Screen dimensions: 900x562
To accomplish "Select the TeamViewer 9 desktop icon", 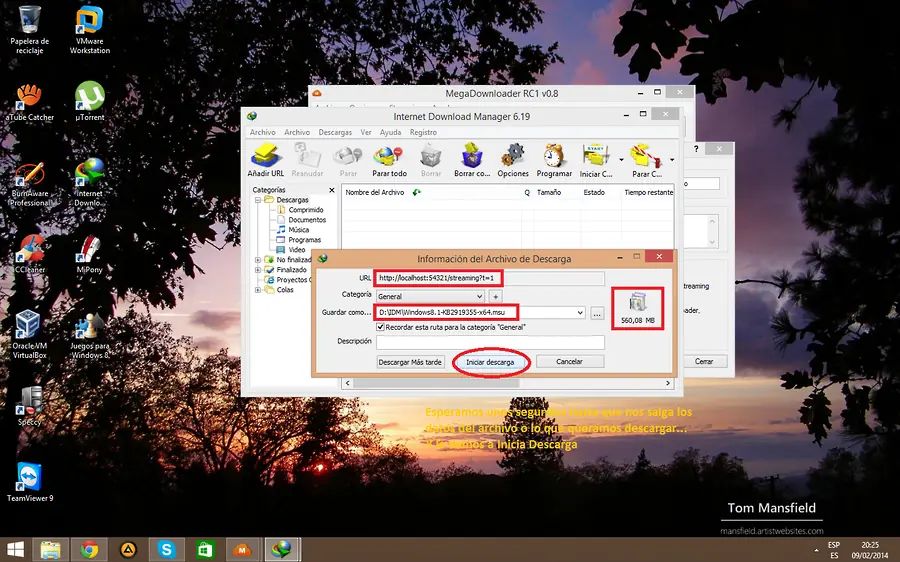I will pos(29,482).
